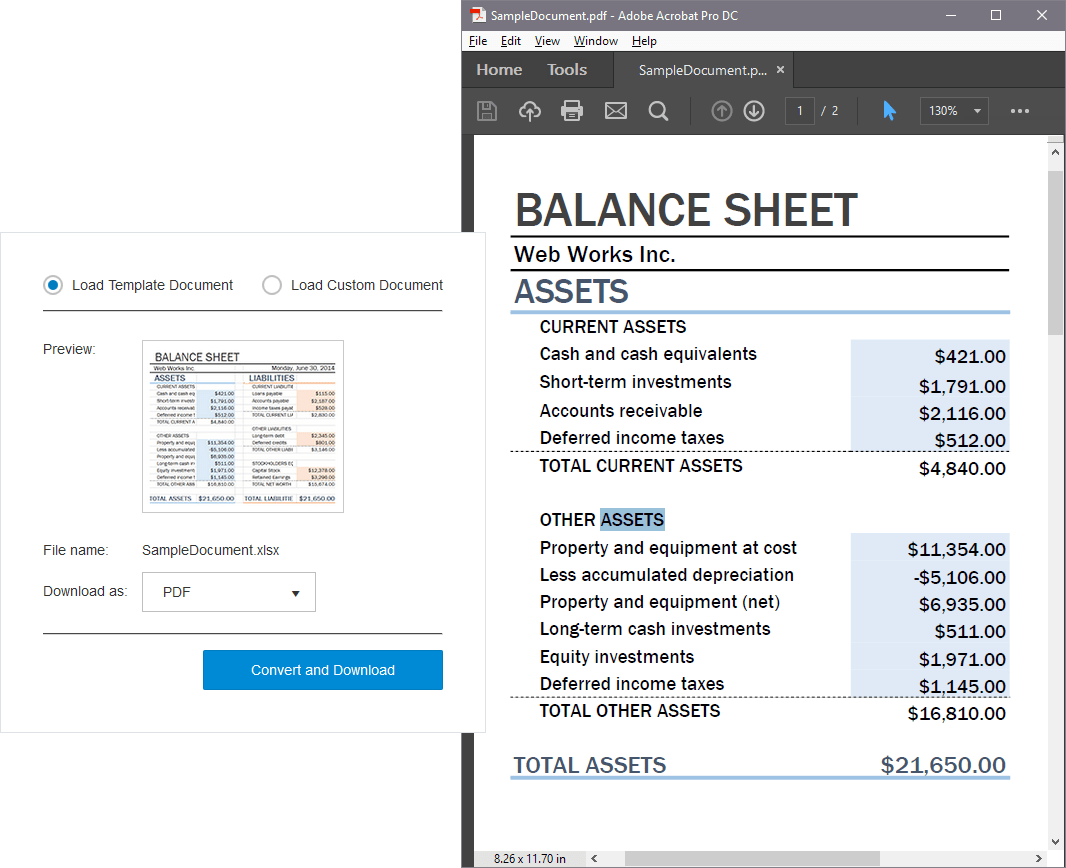Open the File menu
Viewport: 1066px width, 868px height.
(x=478, y=41)
